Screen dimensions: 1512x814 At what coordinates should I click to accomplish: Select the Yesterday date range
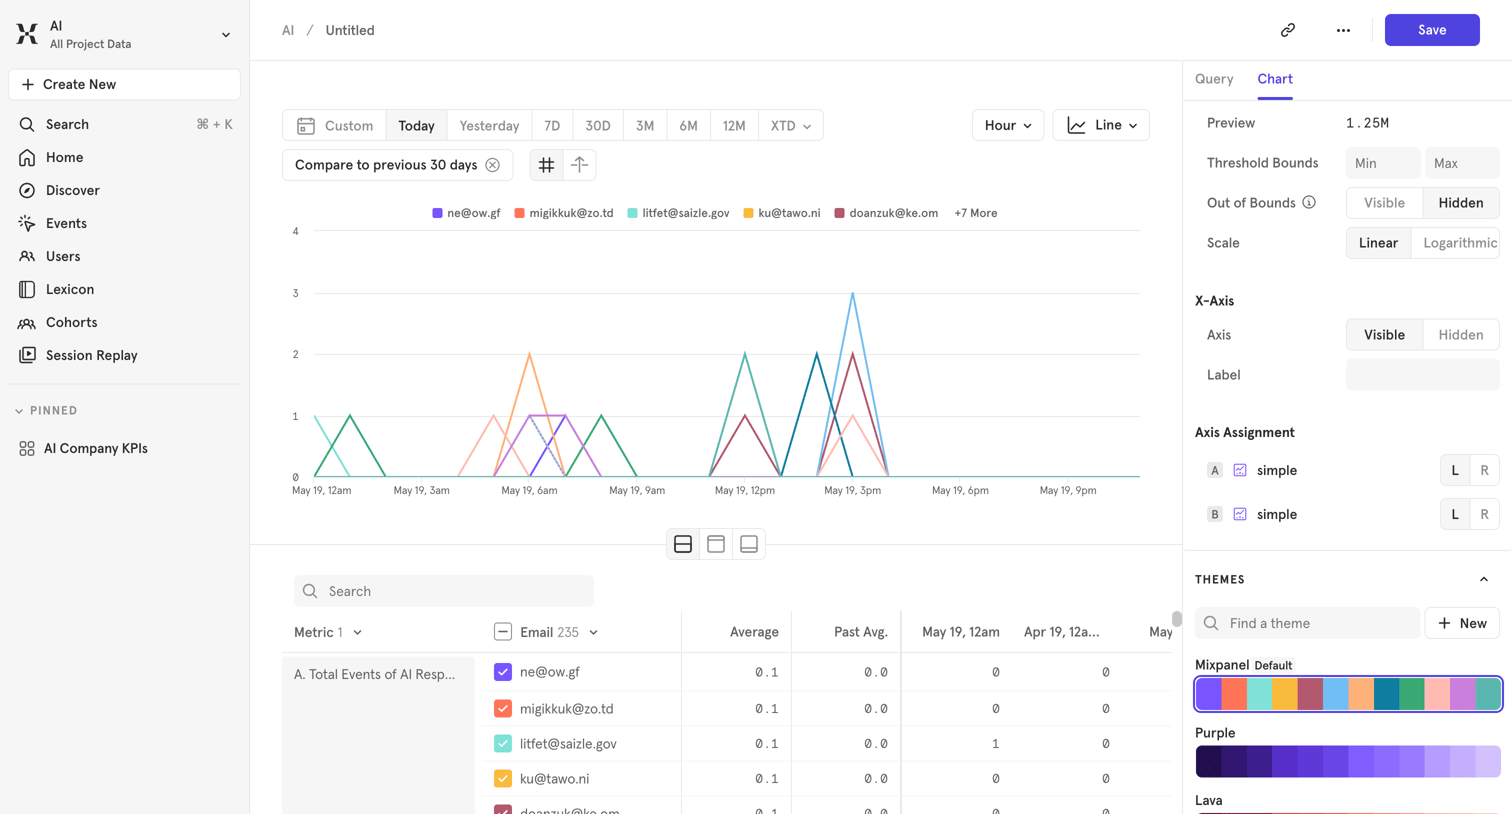click(489, 126)
